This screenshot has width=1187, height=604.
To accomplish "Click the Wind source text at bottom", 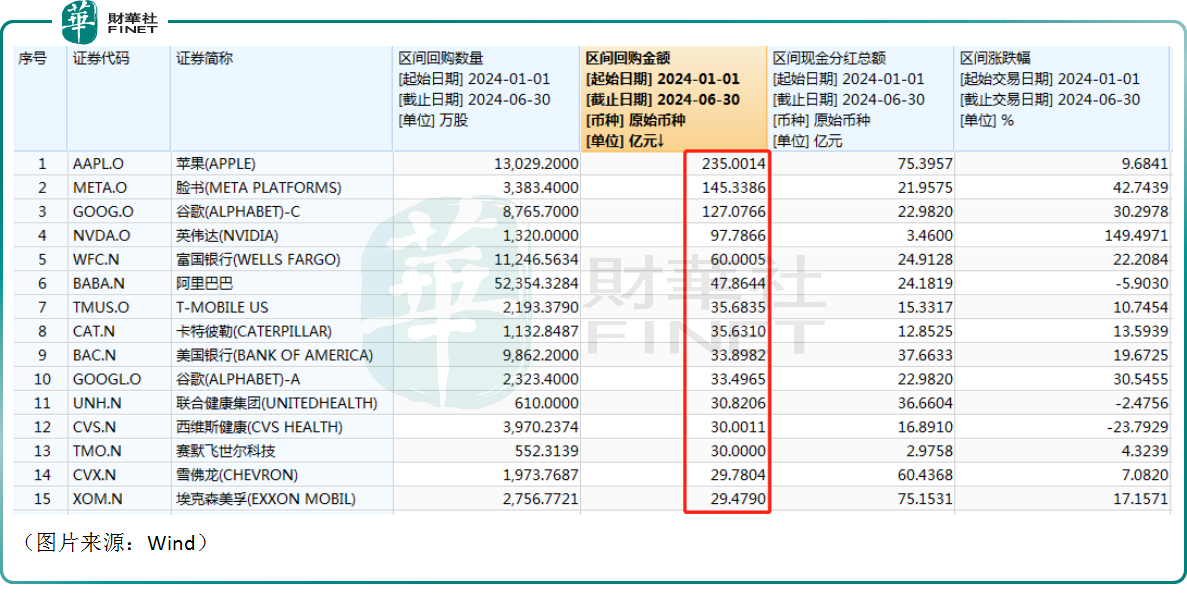I will (x=172, y=544).
